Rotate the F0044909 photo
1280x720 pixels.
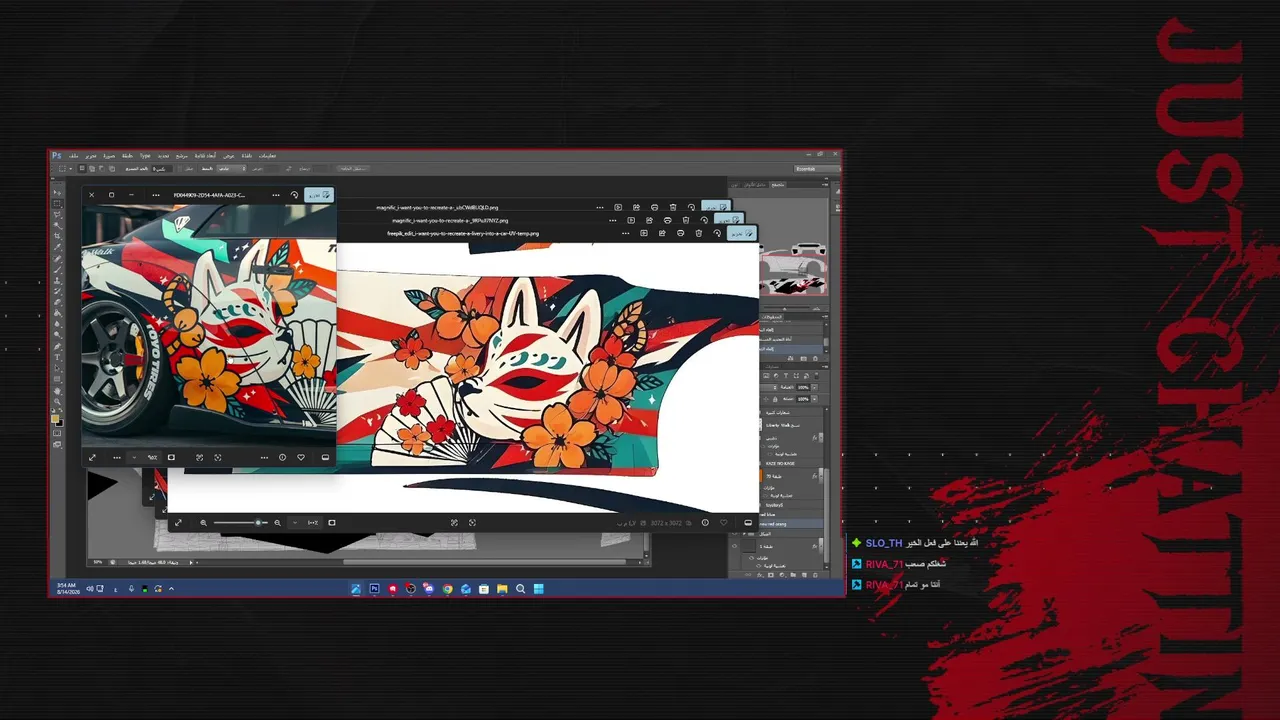pyautogui.click(x=294, y=195)
